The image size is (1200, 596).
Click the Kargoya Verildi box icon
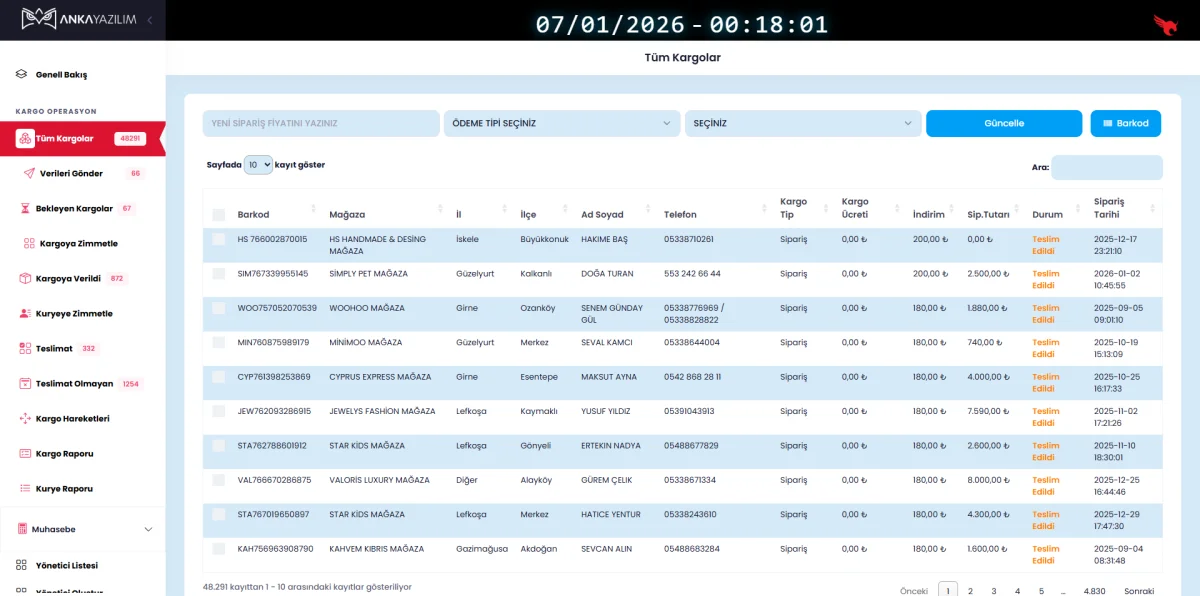pyautogui.click(x=25, y=279)
